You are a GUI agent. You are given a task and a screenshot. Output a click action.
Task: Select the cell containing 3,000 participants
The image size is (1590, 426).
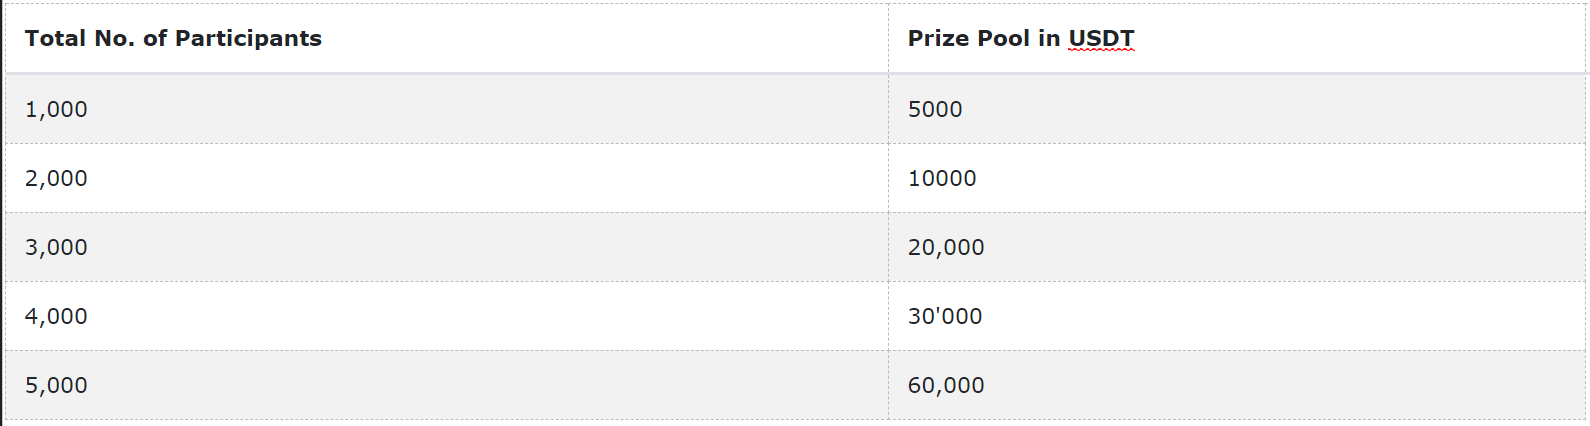tap(446, 247)
